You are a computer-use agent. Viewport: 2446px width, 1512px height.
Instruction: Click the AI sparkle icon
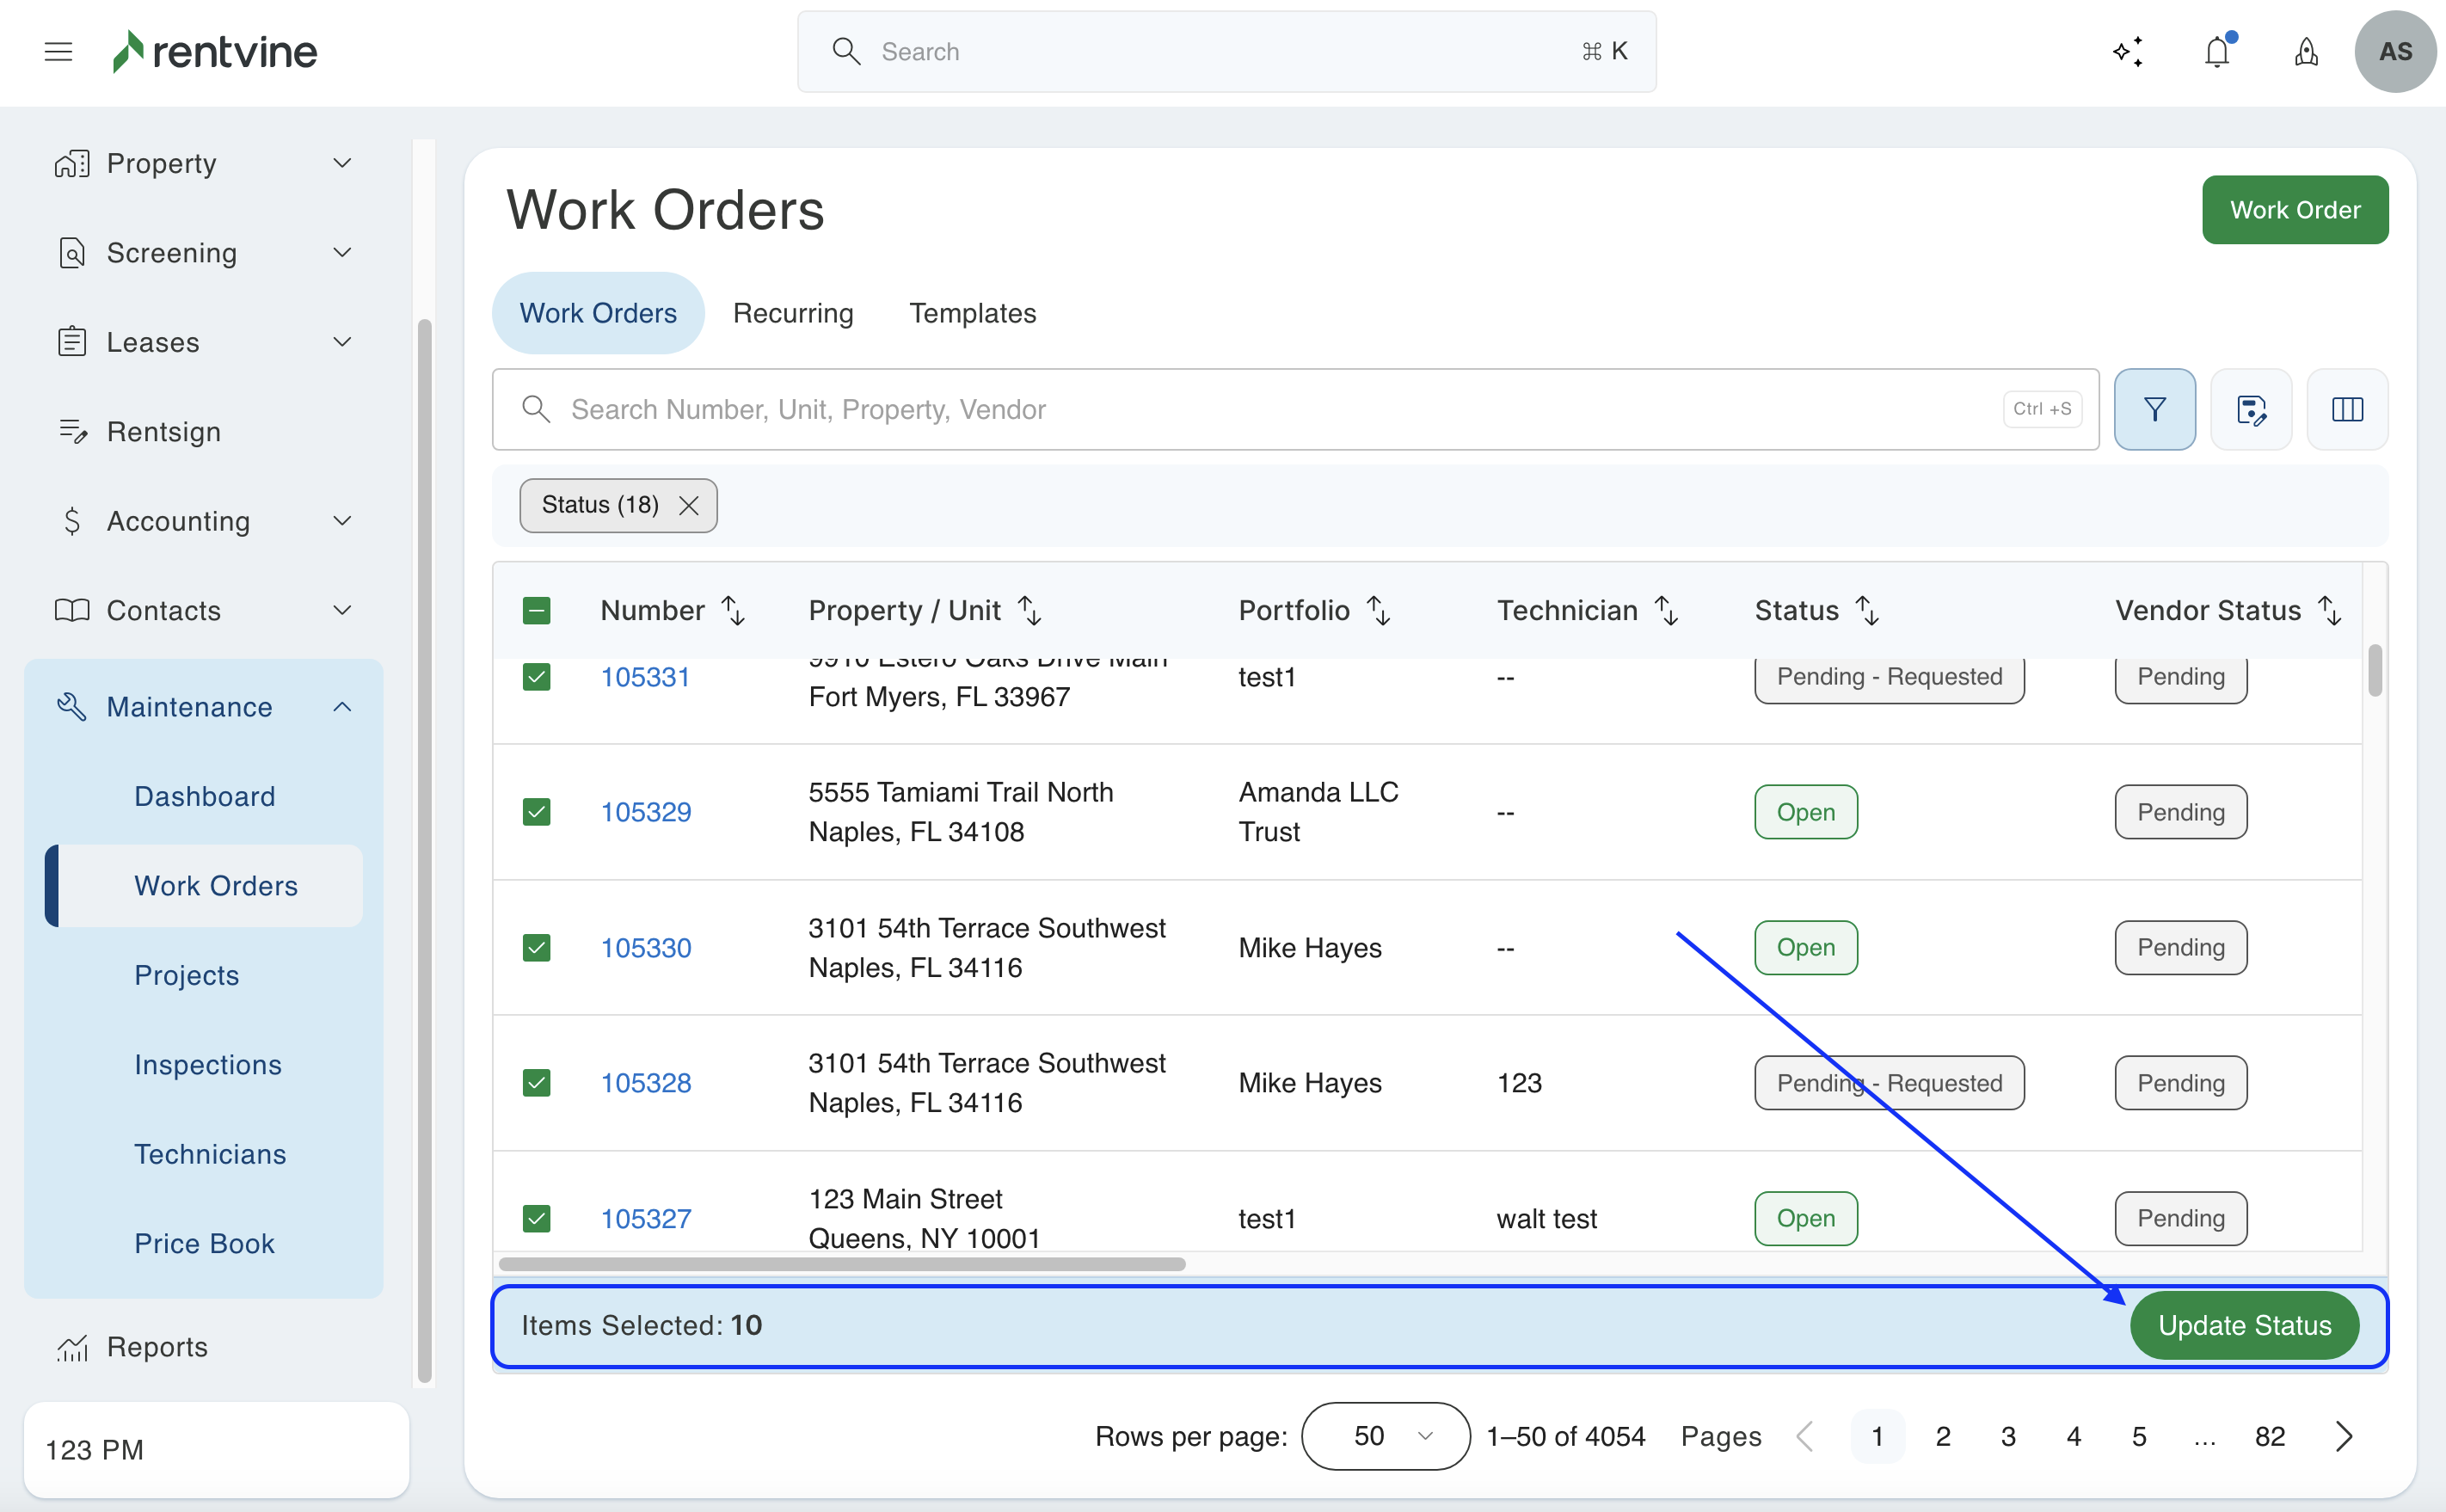2128,52
